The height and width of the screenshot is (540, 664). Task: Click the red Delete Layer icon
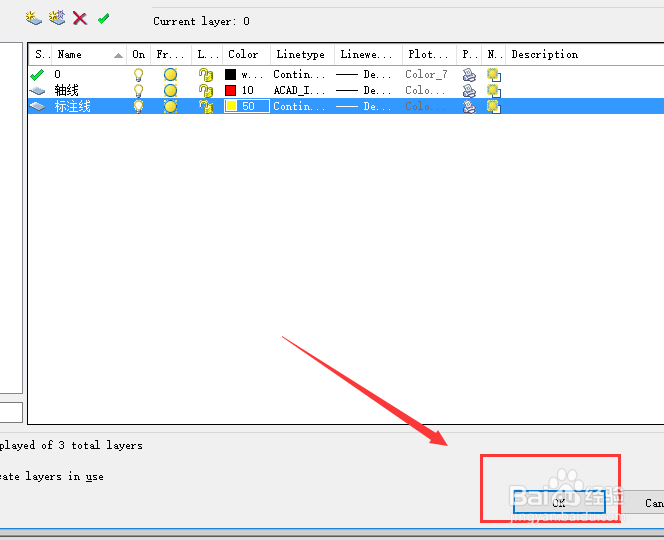(80, 19)
